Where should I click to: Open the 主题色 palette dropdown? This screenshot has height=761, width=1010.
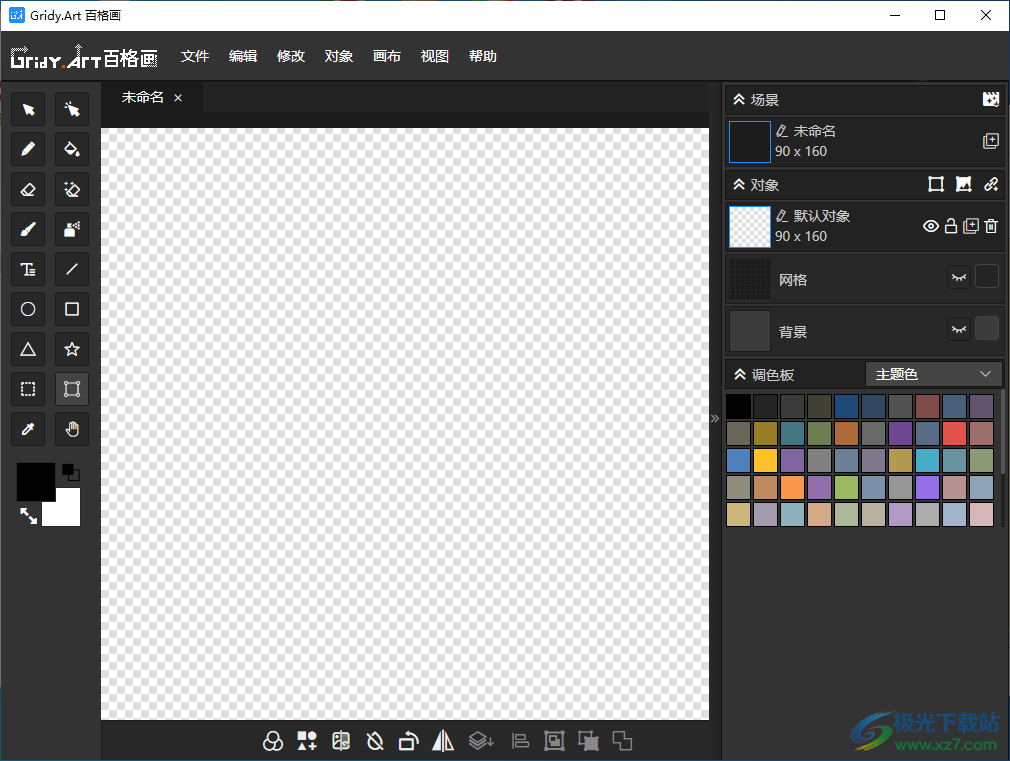click(x=932, y=374)
